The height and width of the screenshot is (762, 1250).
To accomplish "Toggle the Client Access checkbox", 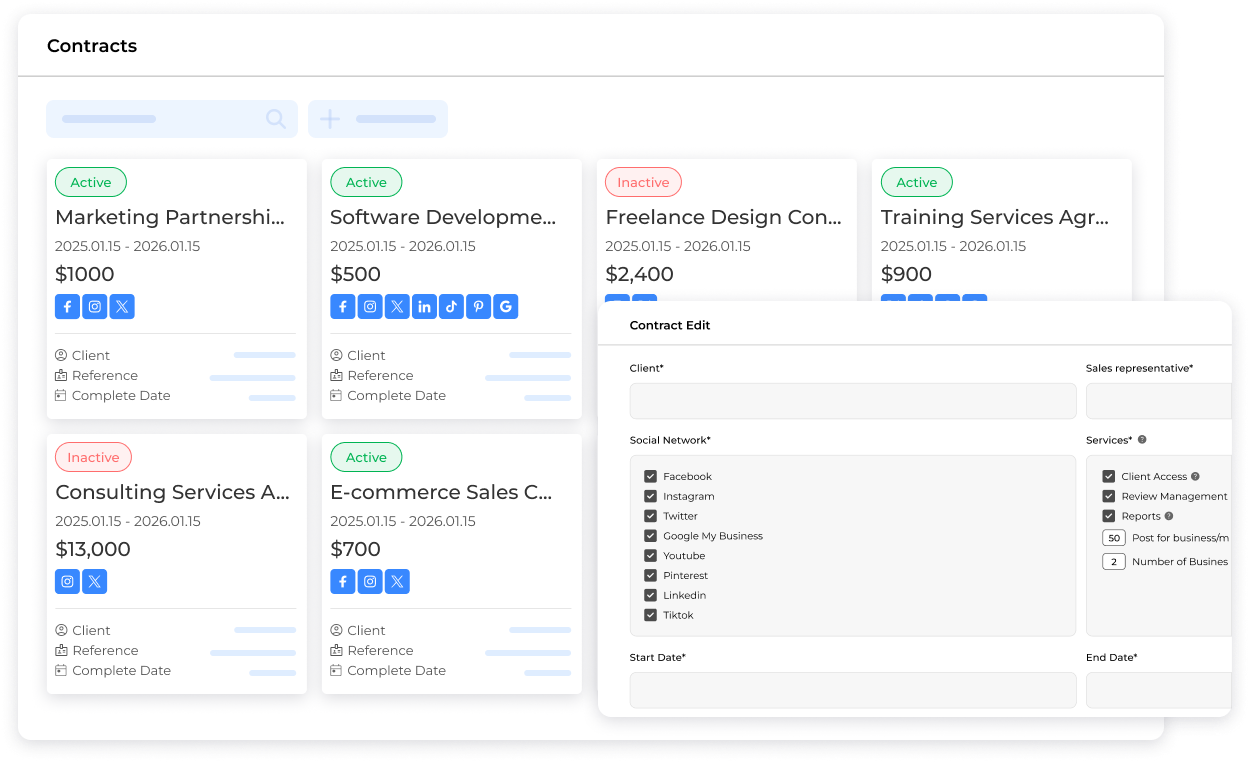I will 1109,477.
